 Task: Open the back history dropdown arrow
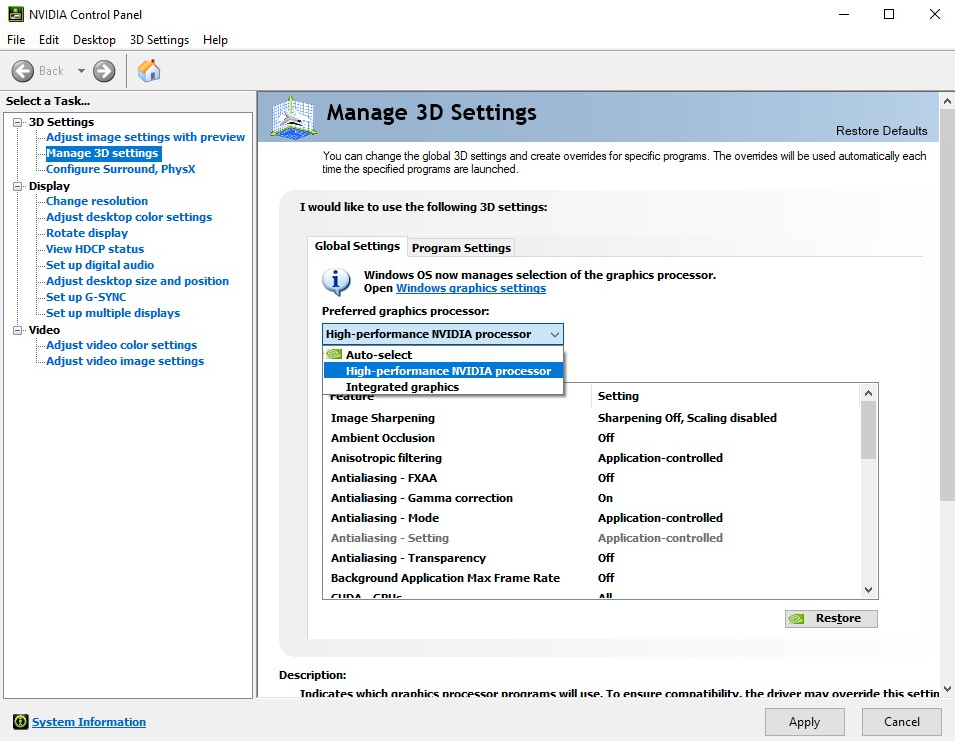[81, 71]
